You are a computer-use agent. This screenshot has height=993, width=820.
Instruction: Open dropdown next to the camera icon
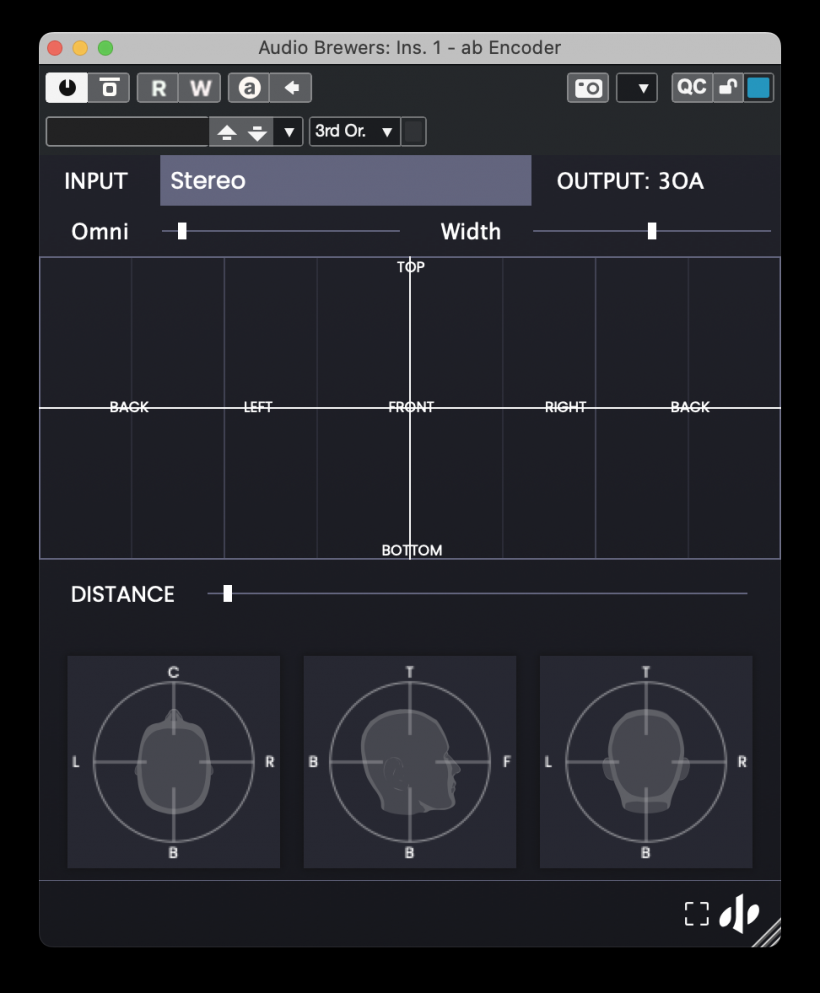pyautogui.click(x=637, y=88)
